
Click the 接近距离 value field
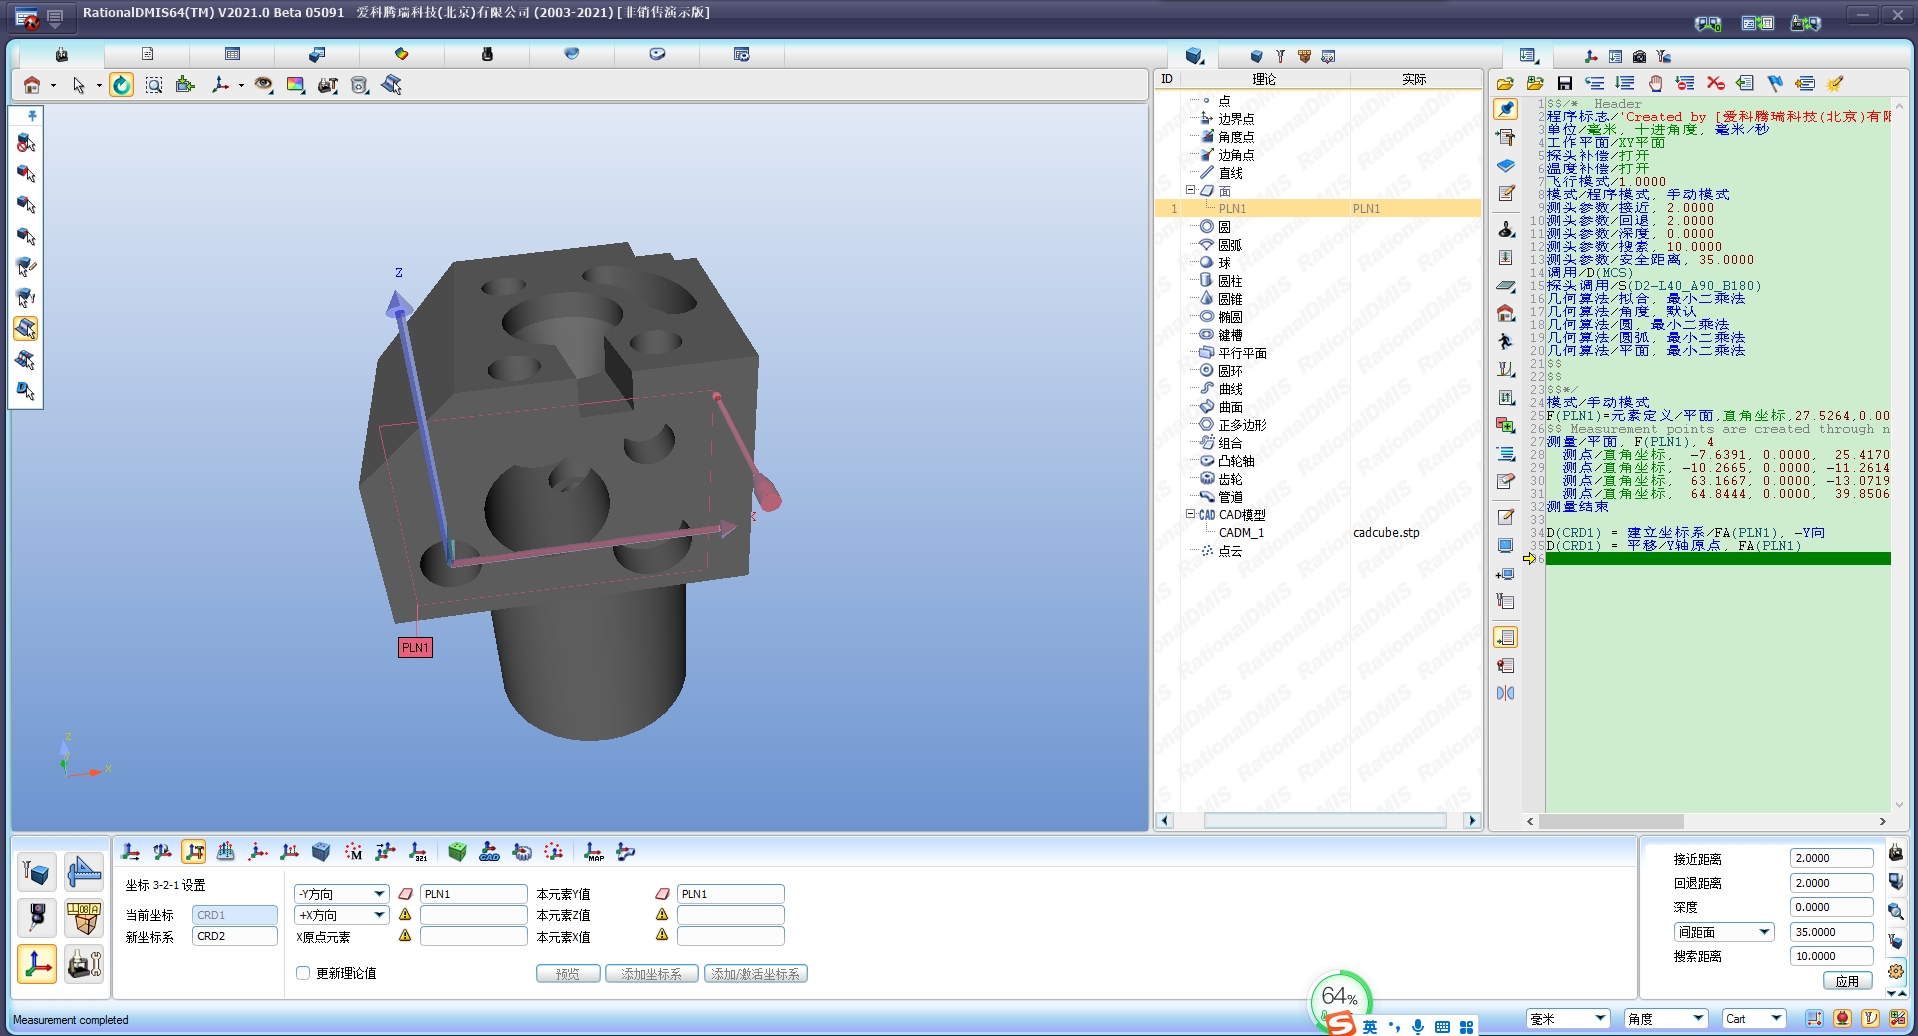pos(1831,858)
